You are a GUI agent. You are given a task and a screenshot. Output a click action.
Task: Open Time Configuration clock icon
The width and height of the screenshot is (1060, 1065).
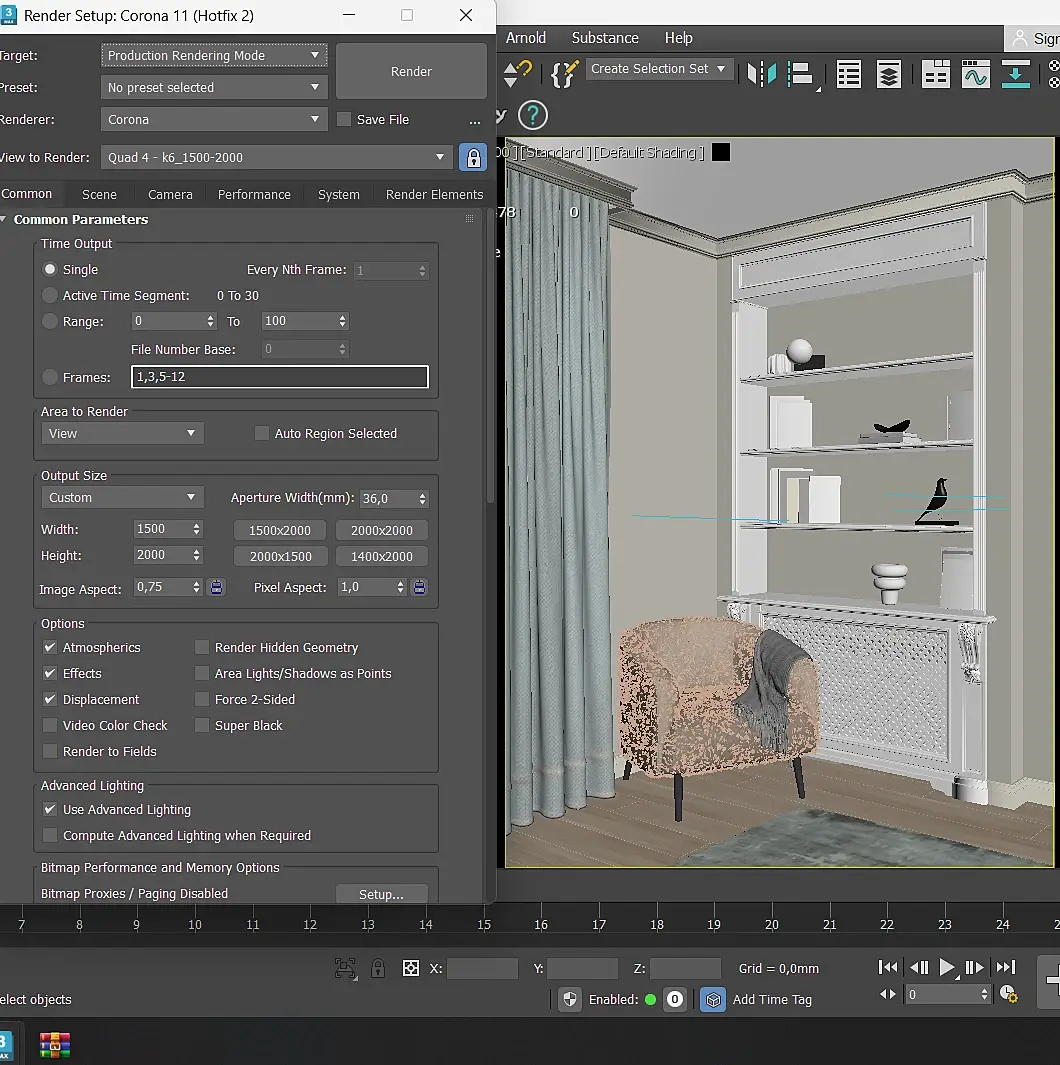click(1008, 994)
